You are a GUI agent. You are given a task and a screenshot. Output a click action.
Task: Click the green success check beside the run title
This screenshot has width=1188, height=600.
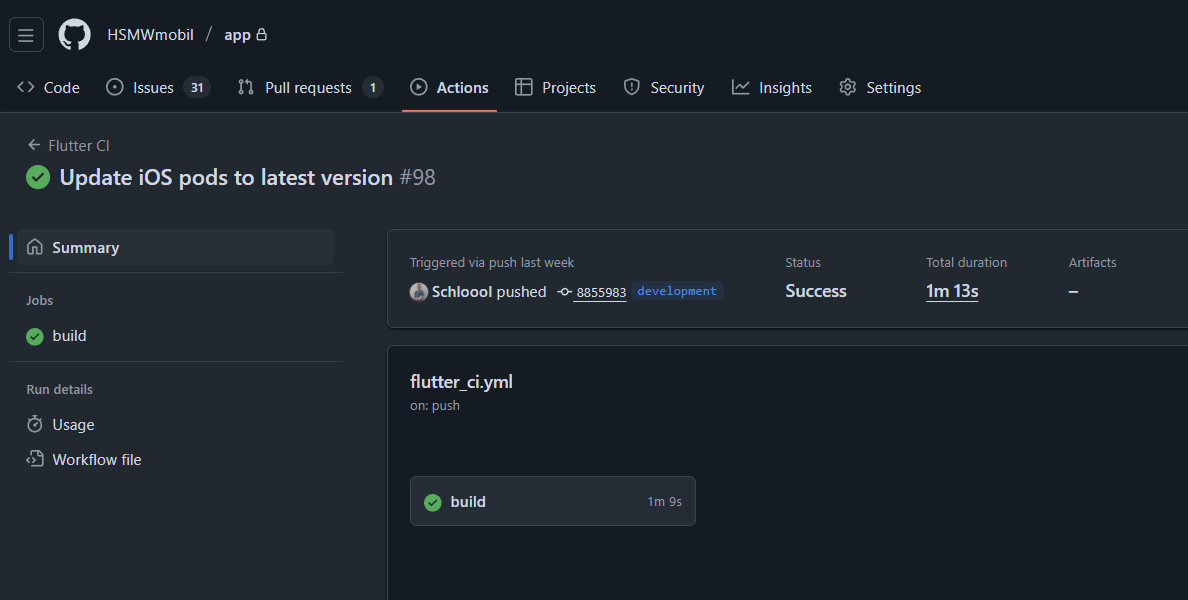click(x=37, y=177)
